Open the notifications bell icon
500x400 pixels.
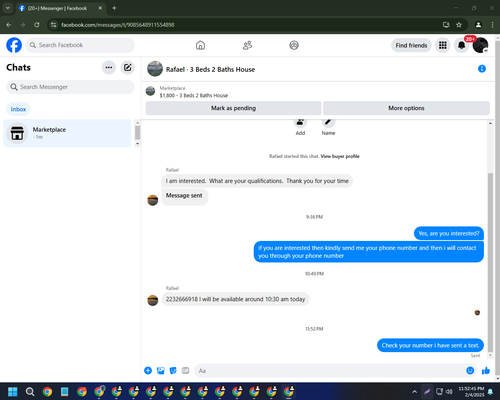click(461, 45)
